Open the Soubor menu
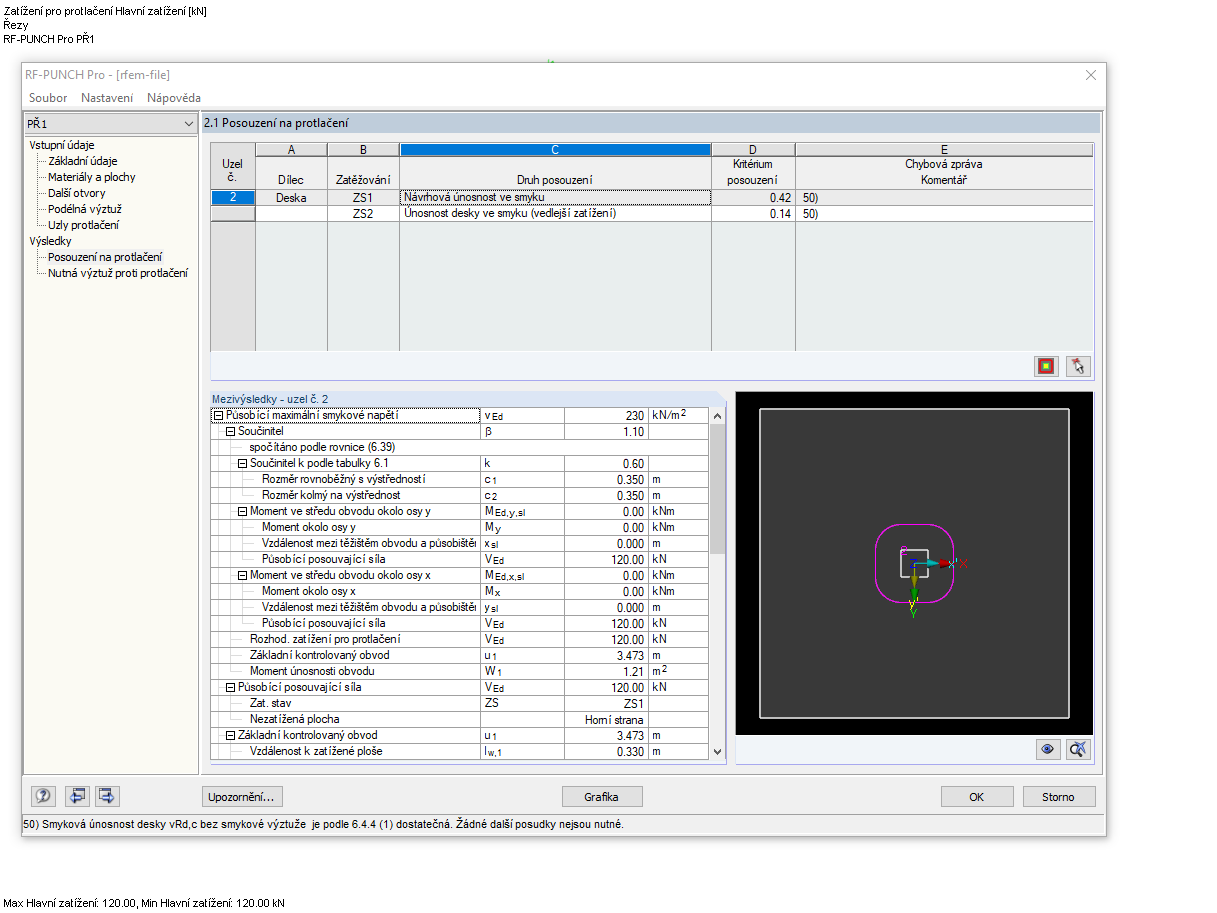 point(48,98)
